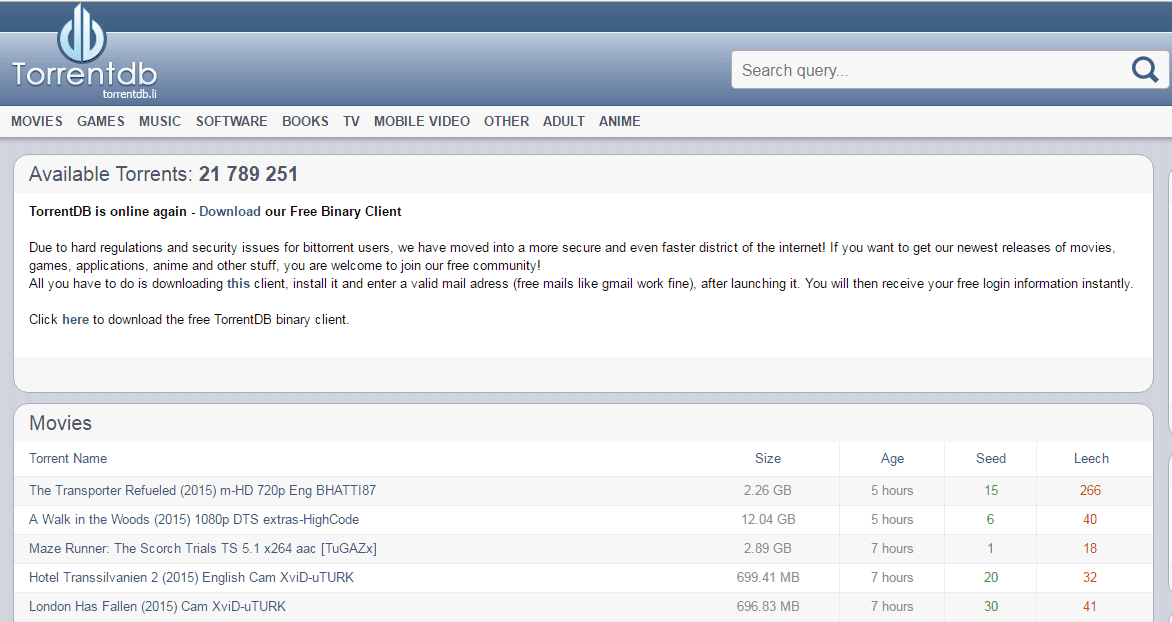
Task: Open the SOFTWARE category
Action: pos(232,121)
